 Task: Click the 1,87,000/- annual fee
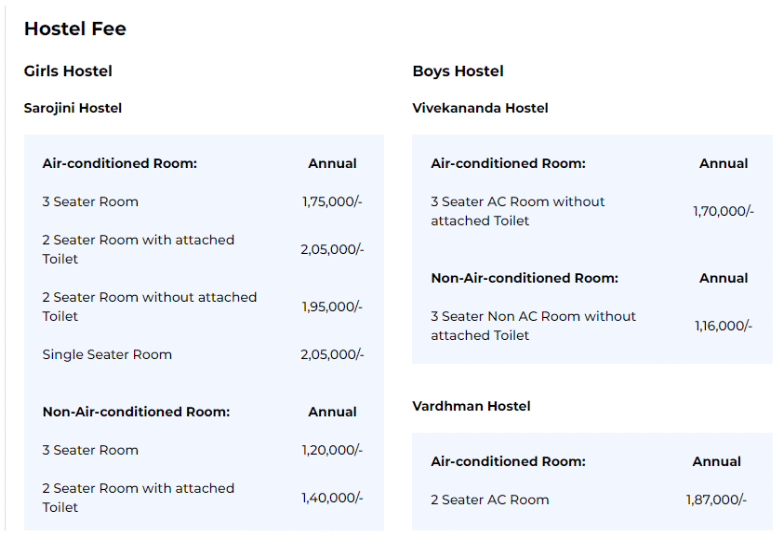click(x=716, y=500)
